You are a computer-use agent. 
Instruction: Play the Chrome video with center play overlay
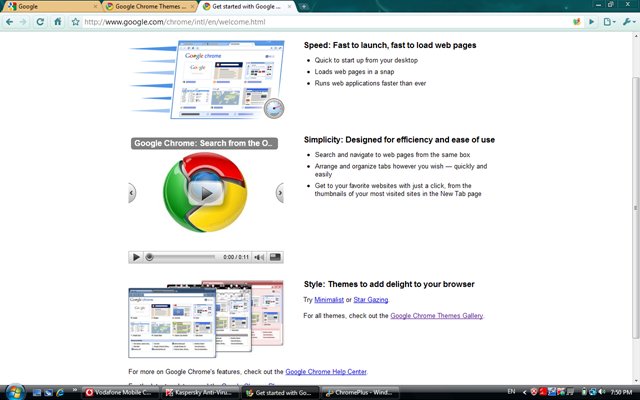205,193
